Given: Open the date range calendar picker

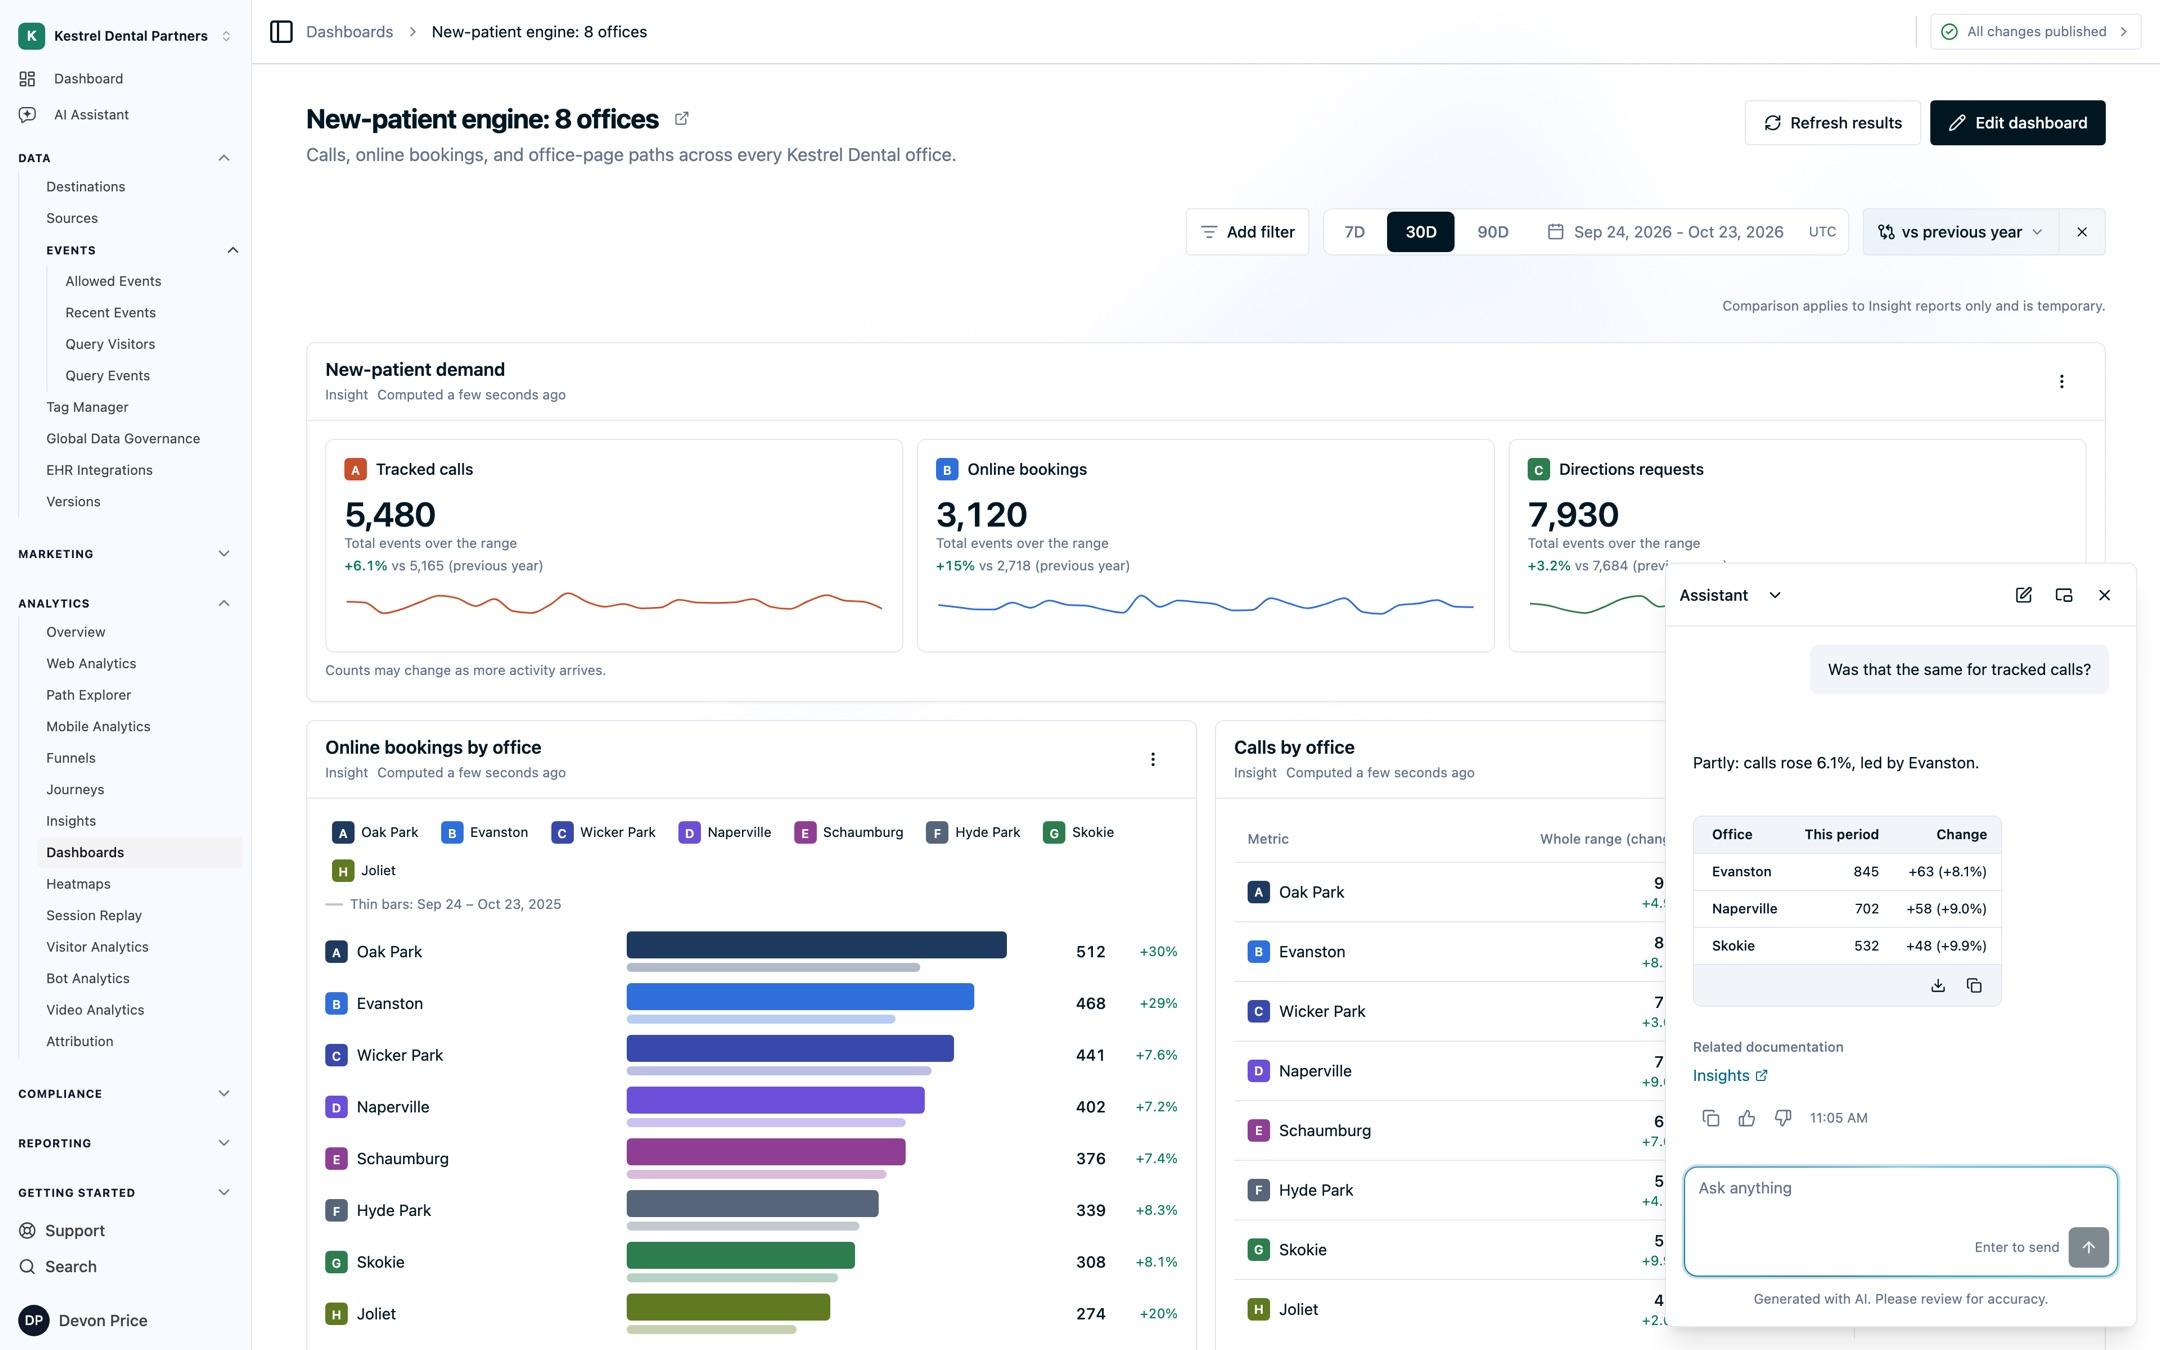Looking at the screenshot, I should pos(1665,232).
